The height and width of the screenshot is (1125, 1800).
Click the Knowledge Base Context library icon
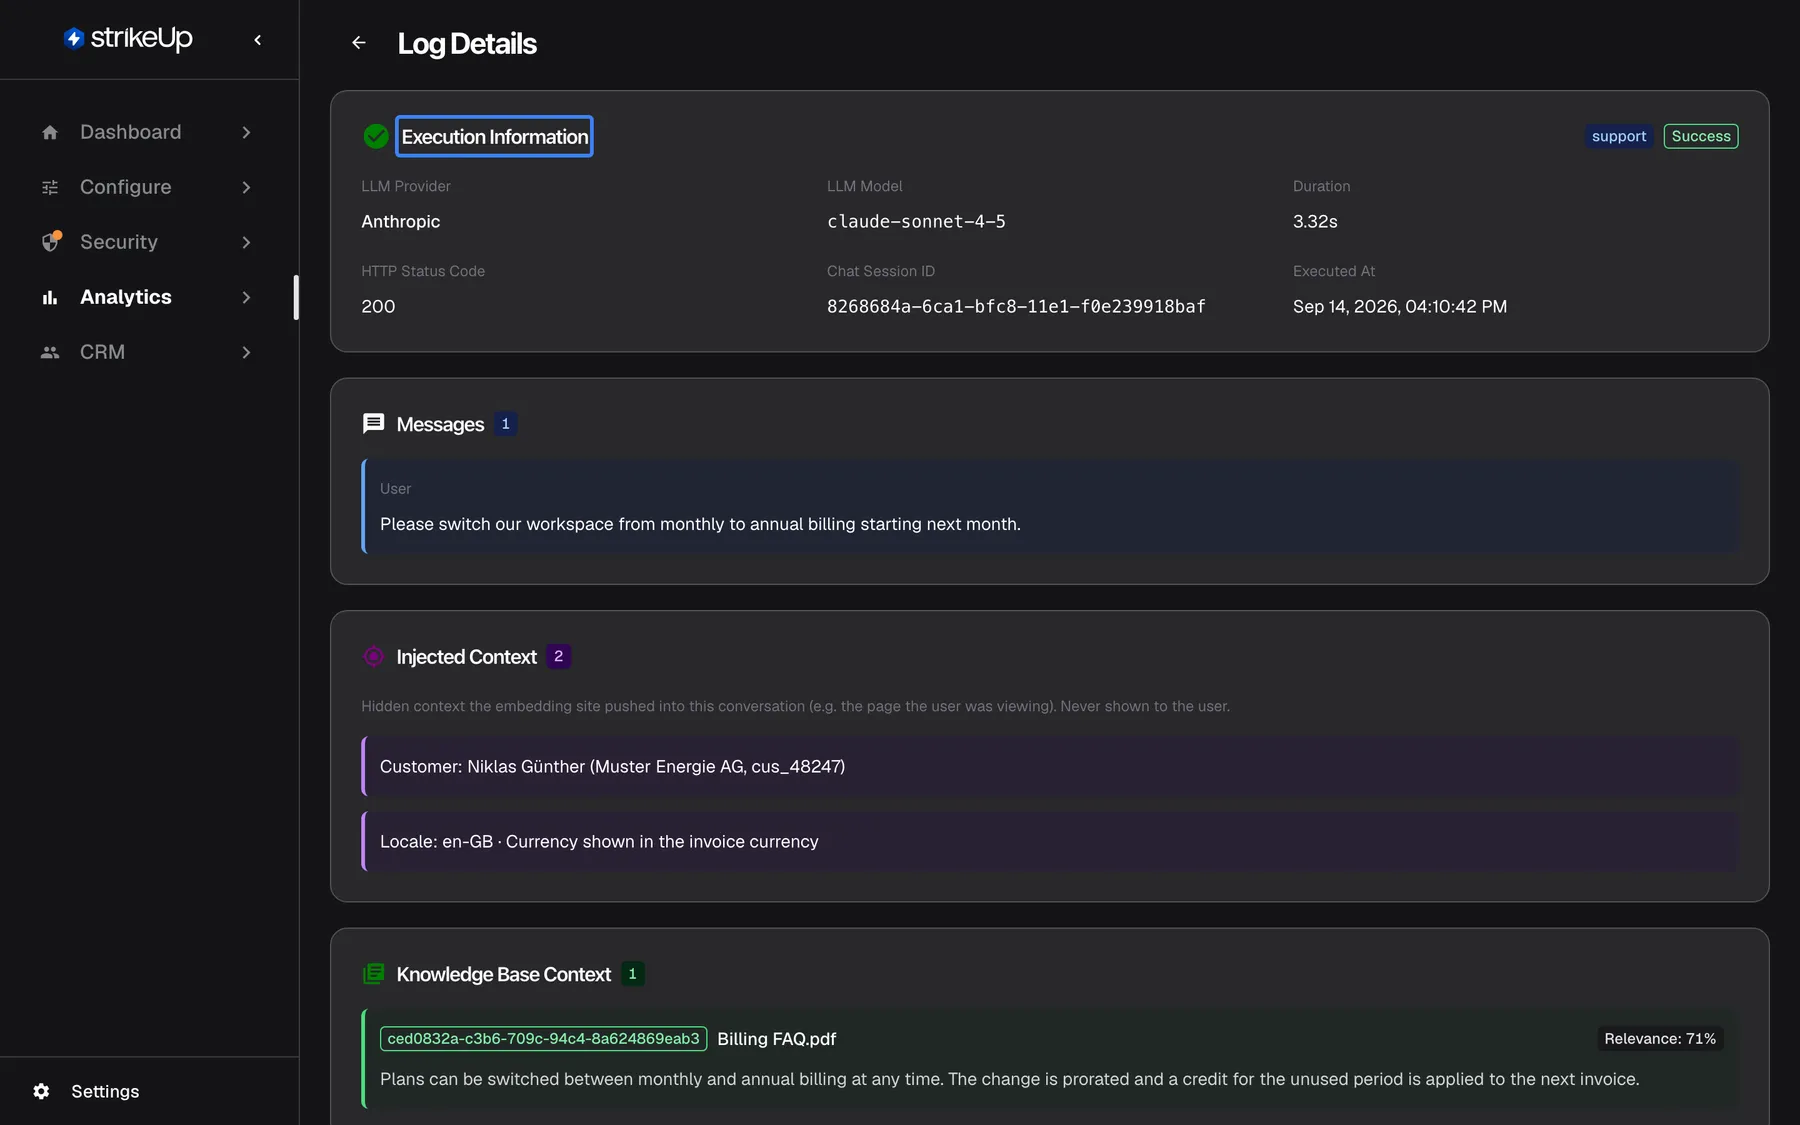pos(373,974)
